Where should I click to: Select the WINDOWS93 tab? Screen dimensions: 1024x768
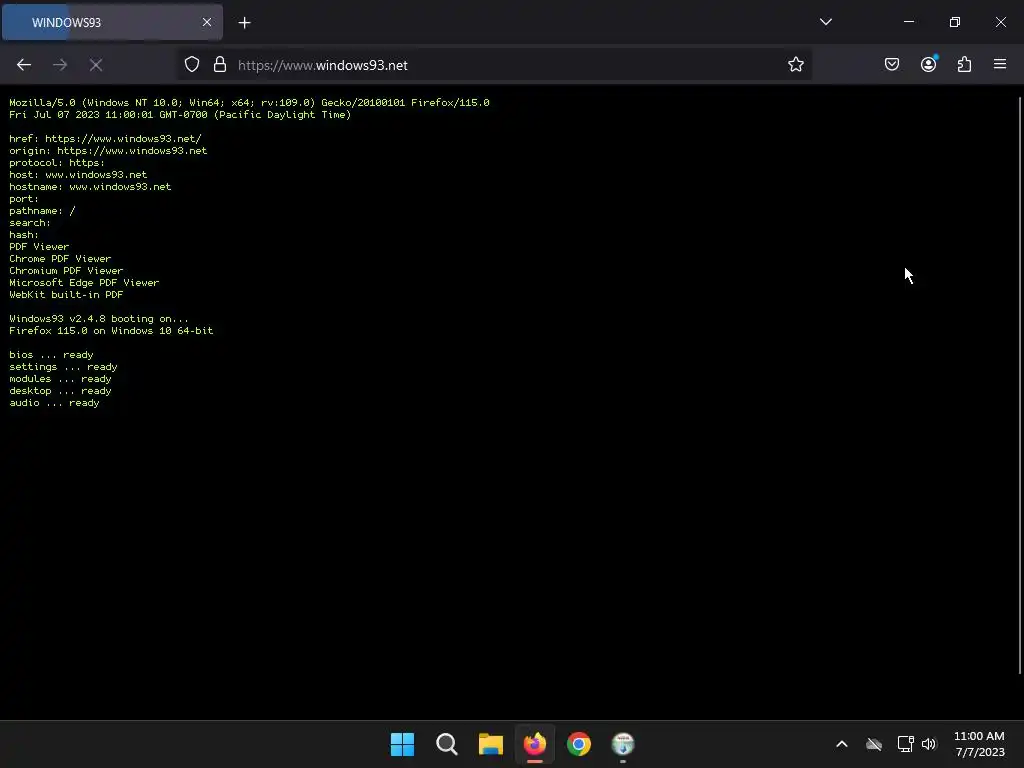(x=112, y=22)
